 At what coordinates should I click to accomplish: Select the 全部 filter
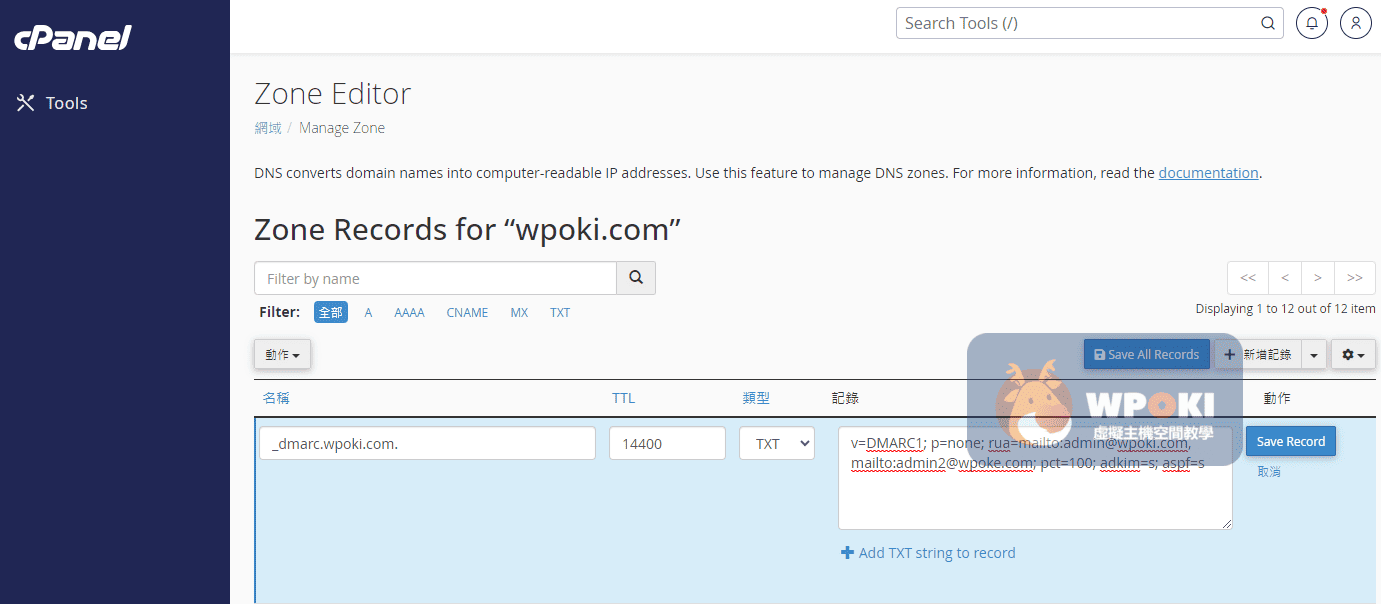330,313
